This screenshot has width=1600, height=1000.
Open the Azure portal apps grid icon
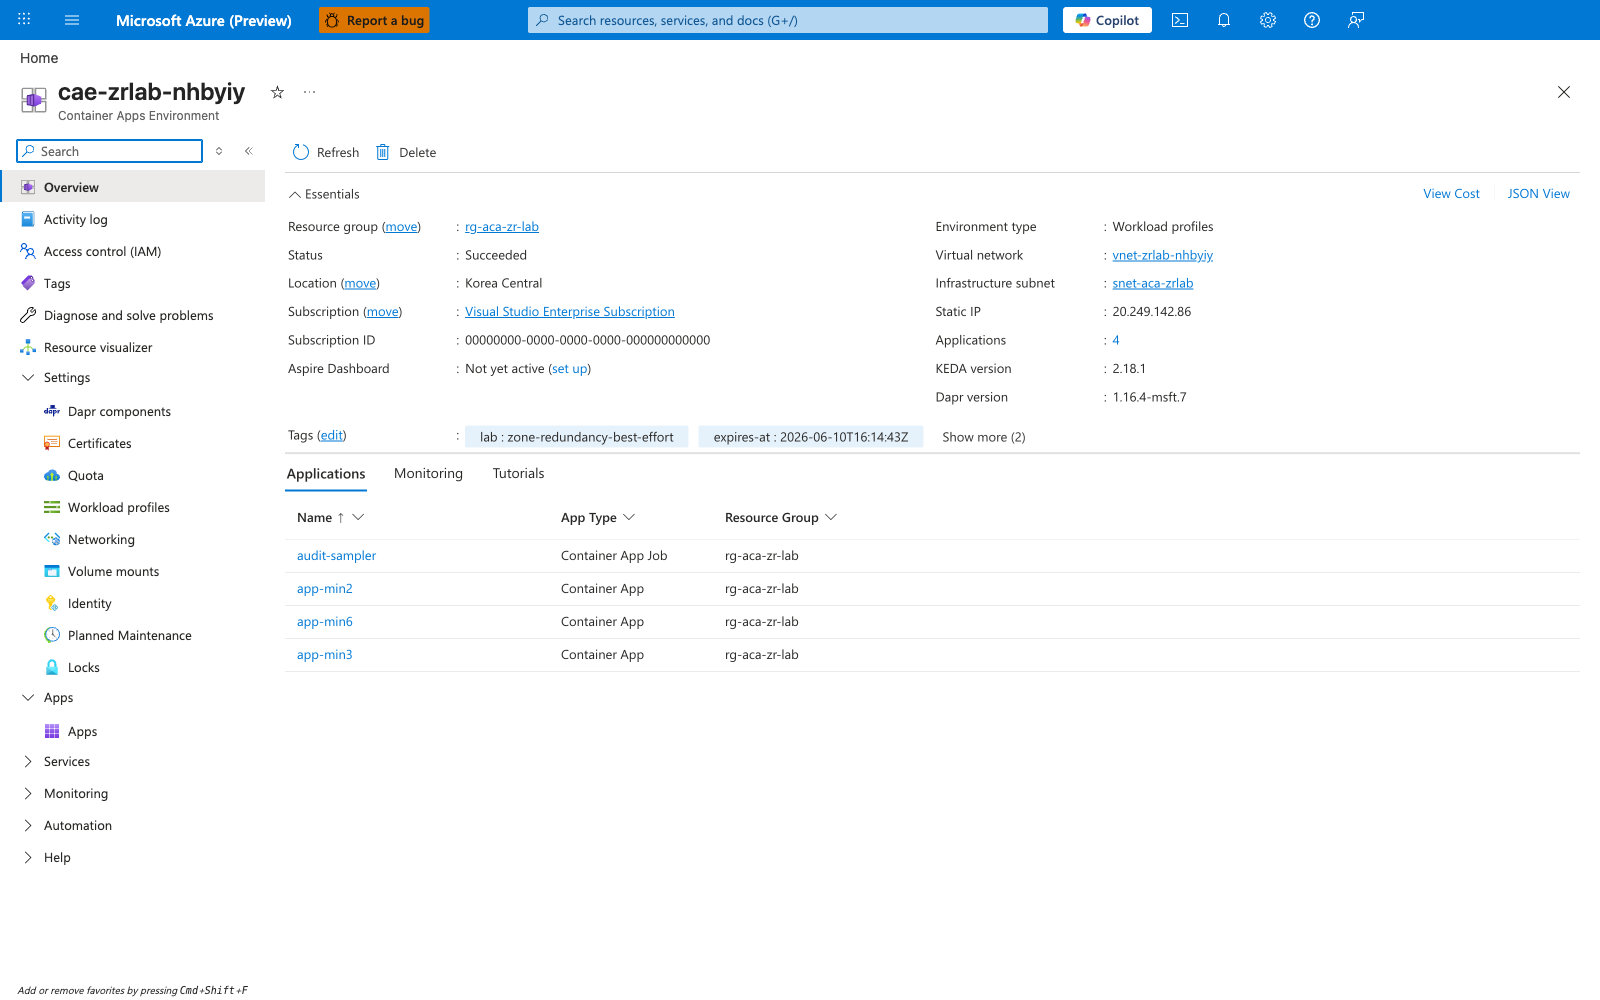pos(24,20)
